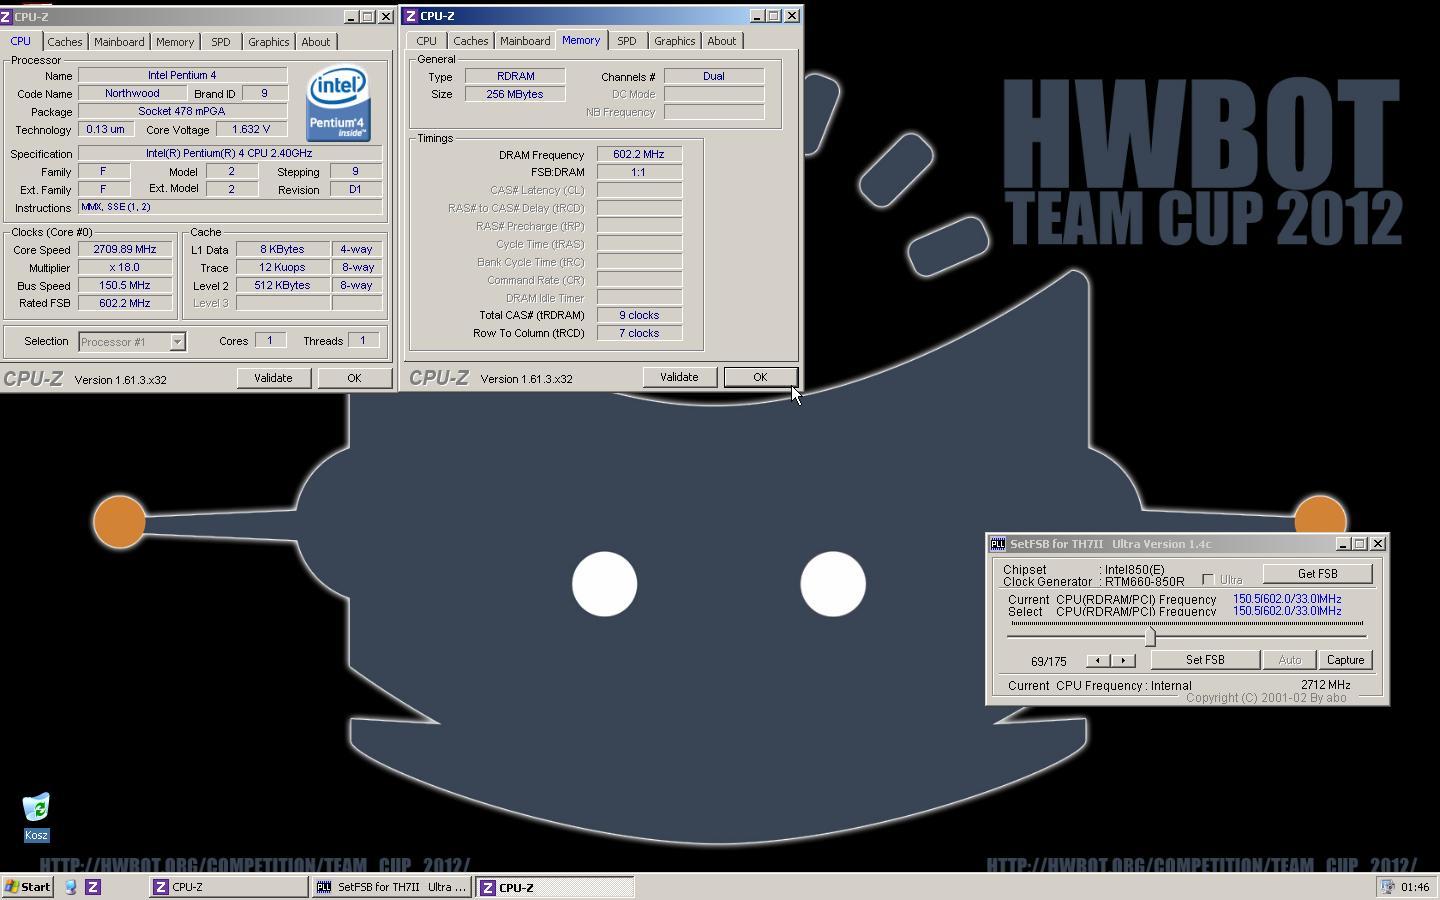Open SPD tab in right CPU-Z window

tap(626, 41)
